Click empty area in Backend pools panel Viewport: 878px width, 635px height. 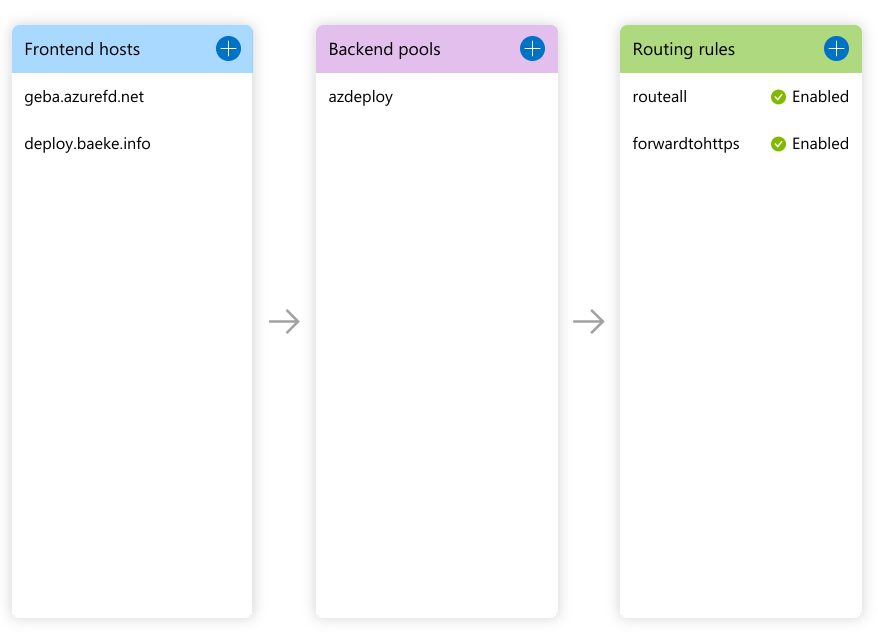pyautogui.click(x=436, y=400)
